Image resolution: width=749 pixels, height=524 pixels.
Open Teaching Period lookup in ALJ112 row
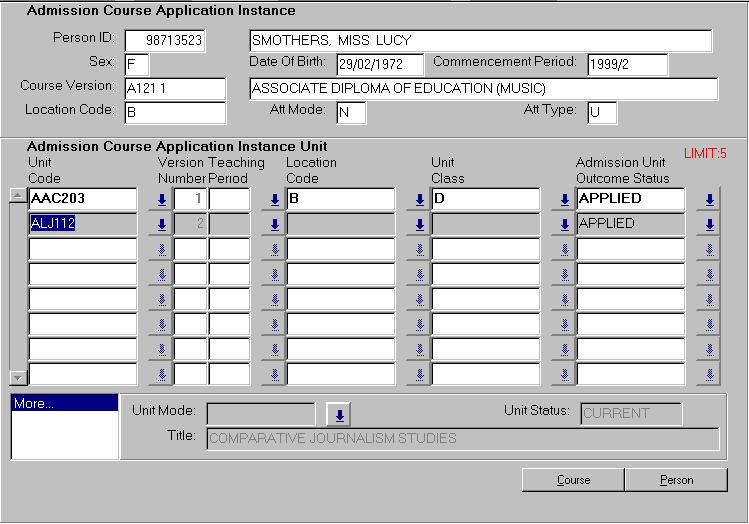click(274, 224)
